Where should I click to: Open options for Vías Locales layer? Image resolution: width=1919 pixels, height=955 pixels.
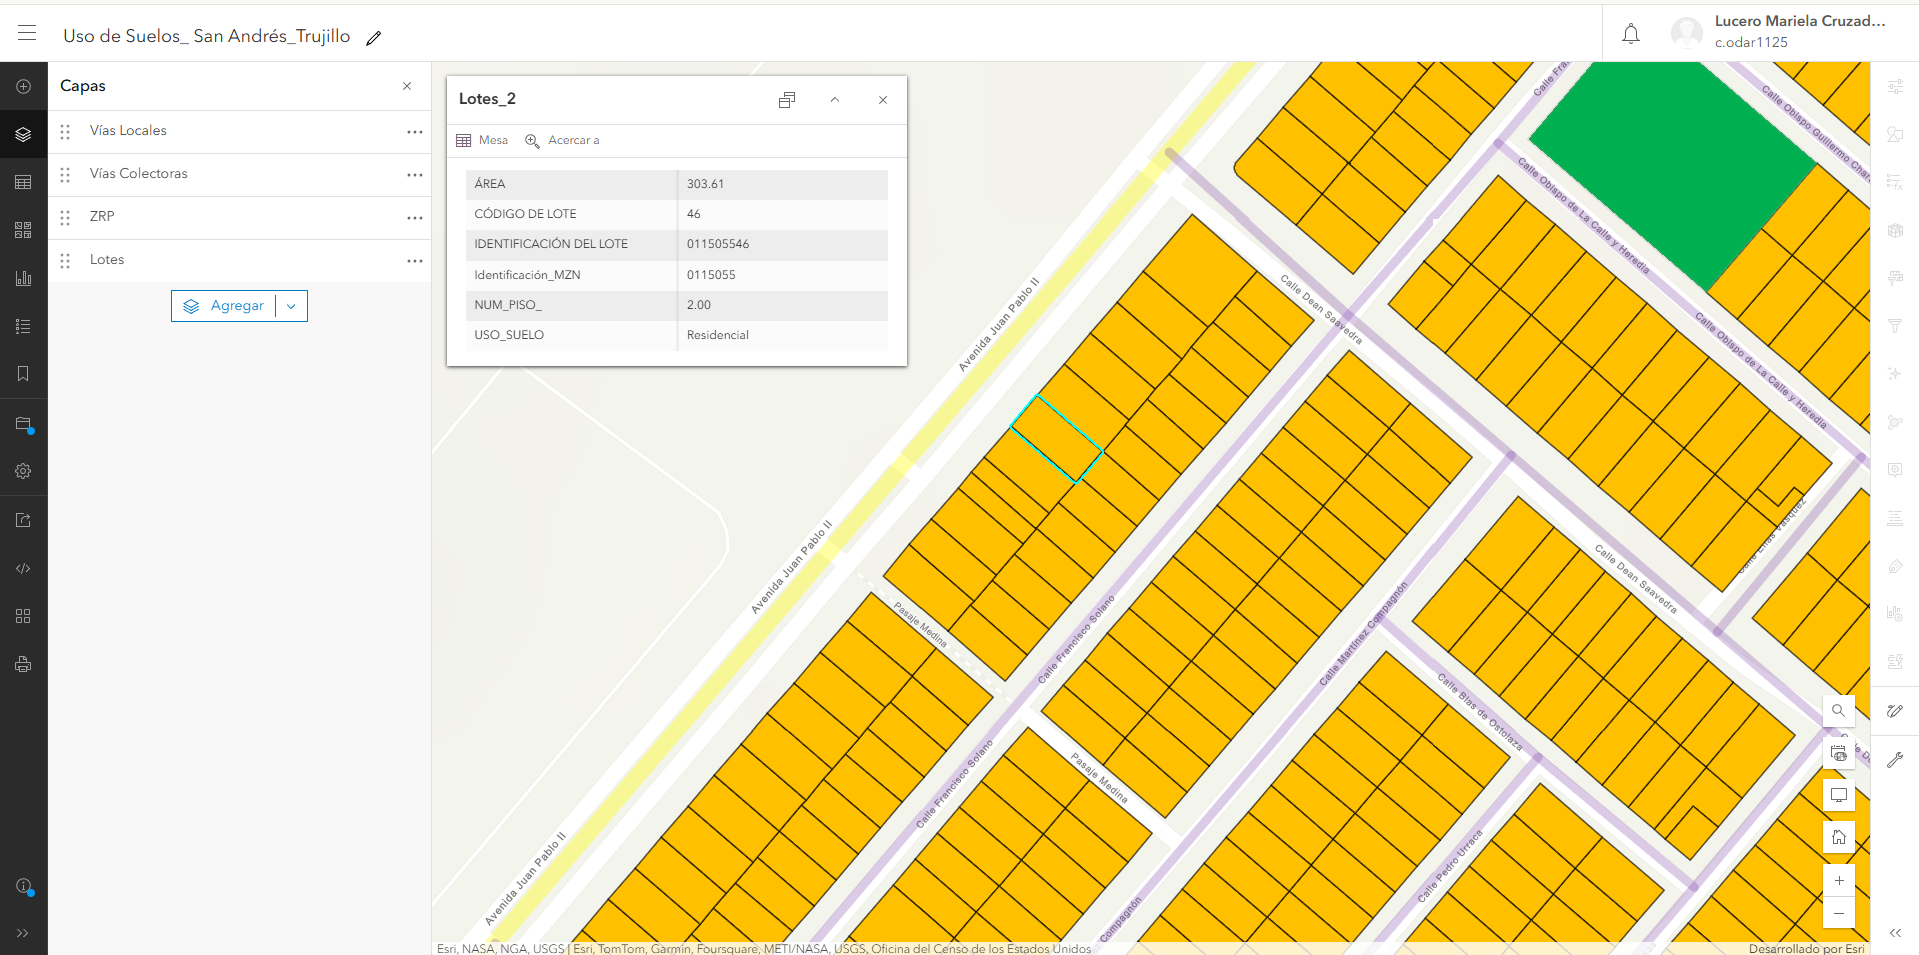click(414, 132)
